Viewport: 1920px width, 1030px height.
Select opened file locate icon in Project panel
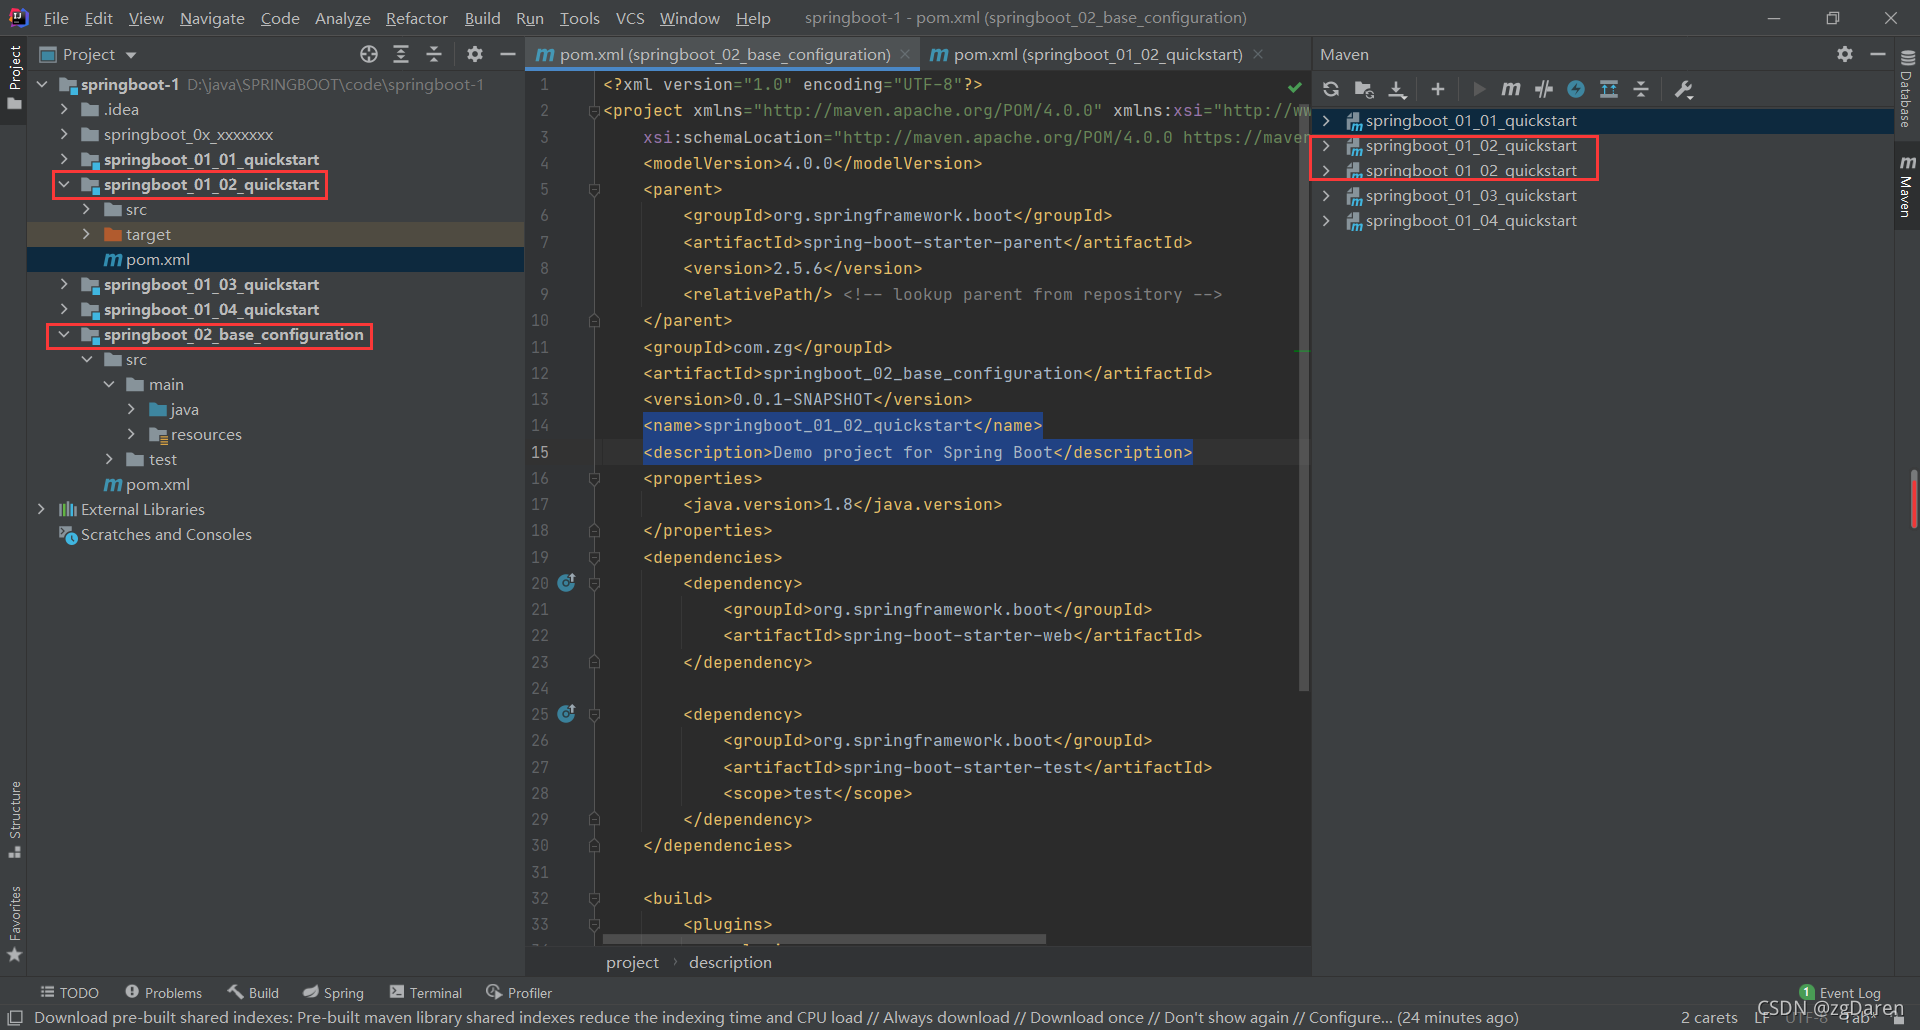369,54
